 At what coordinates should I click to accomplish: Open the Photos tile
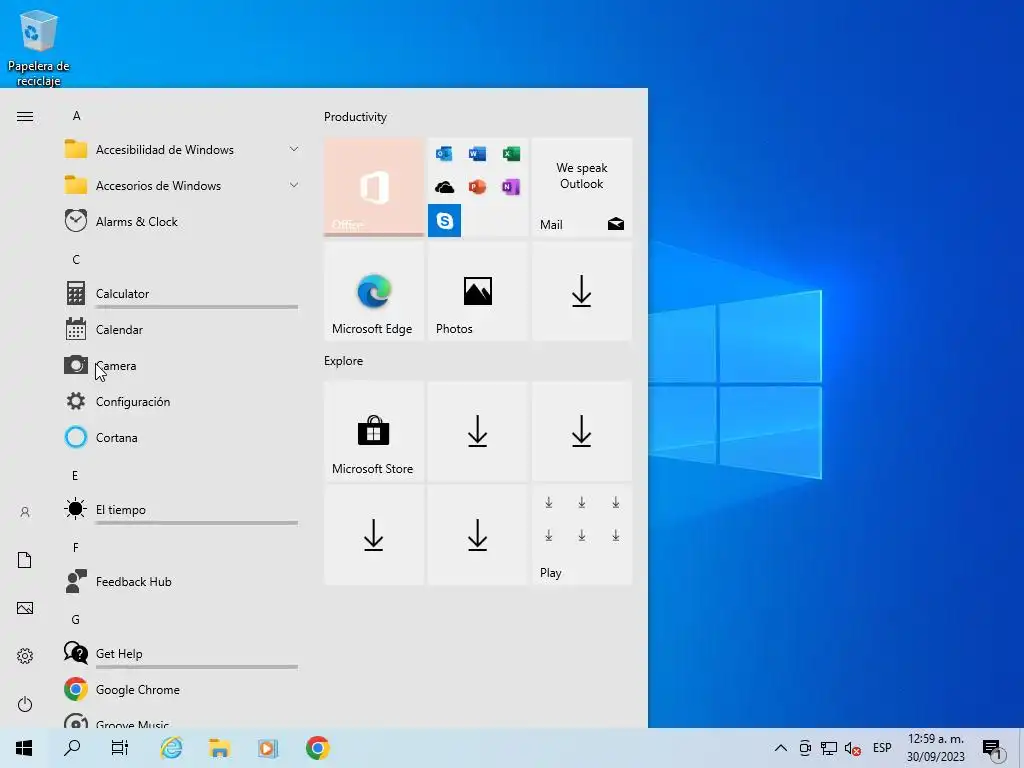tap(477, 291)
